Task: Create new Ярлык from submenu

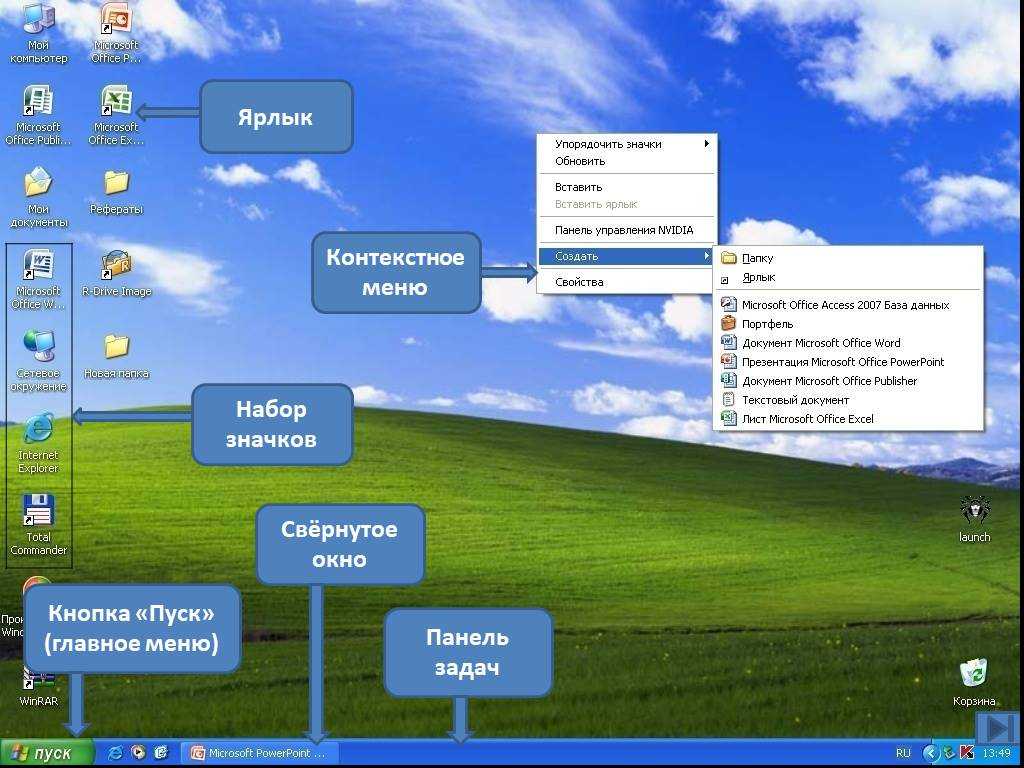Action: click(x=848, y=278)
